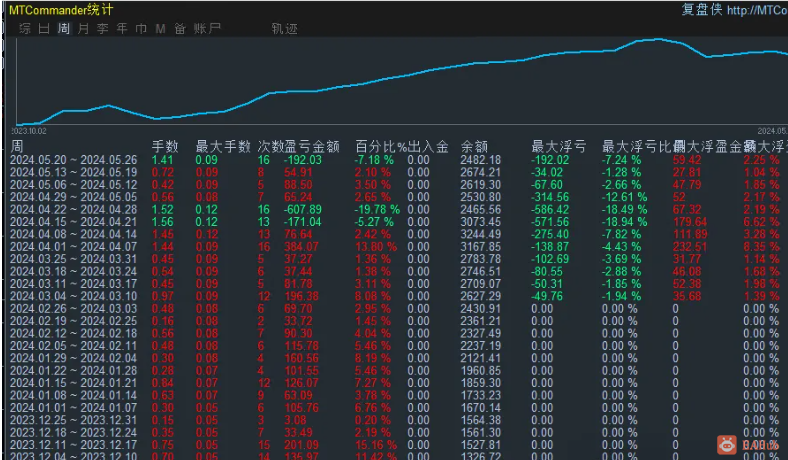The width and height of the screenshot is (788, 460).
Task: Click the 余额 column header
Action: 474,147
